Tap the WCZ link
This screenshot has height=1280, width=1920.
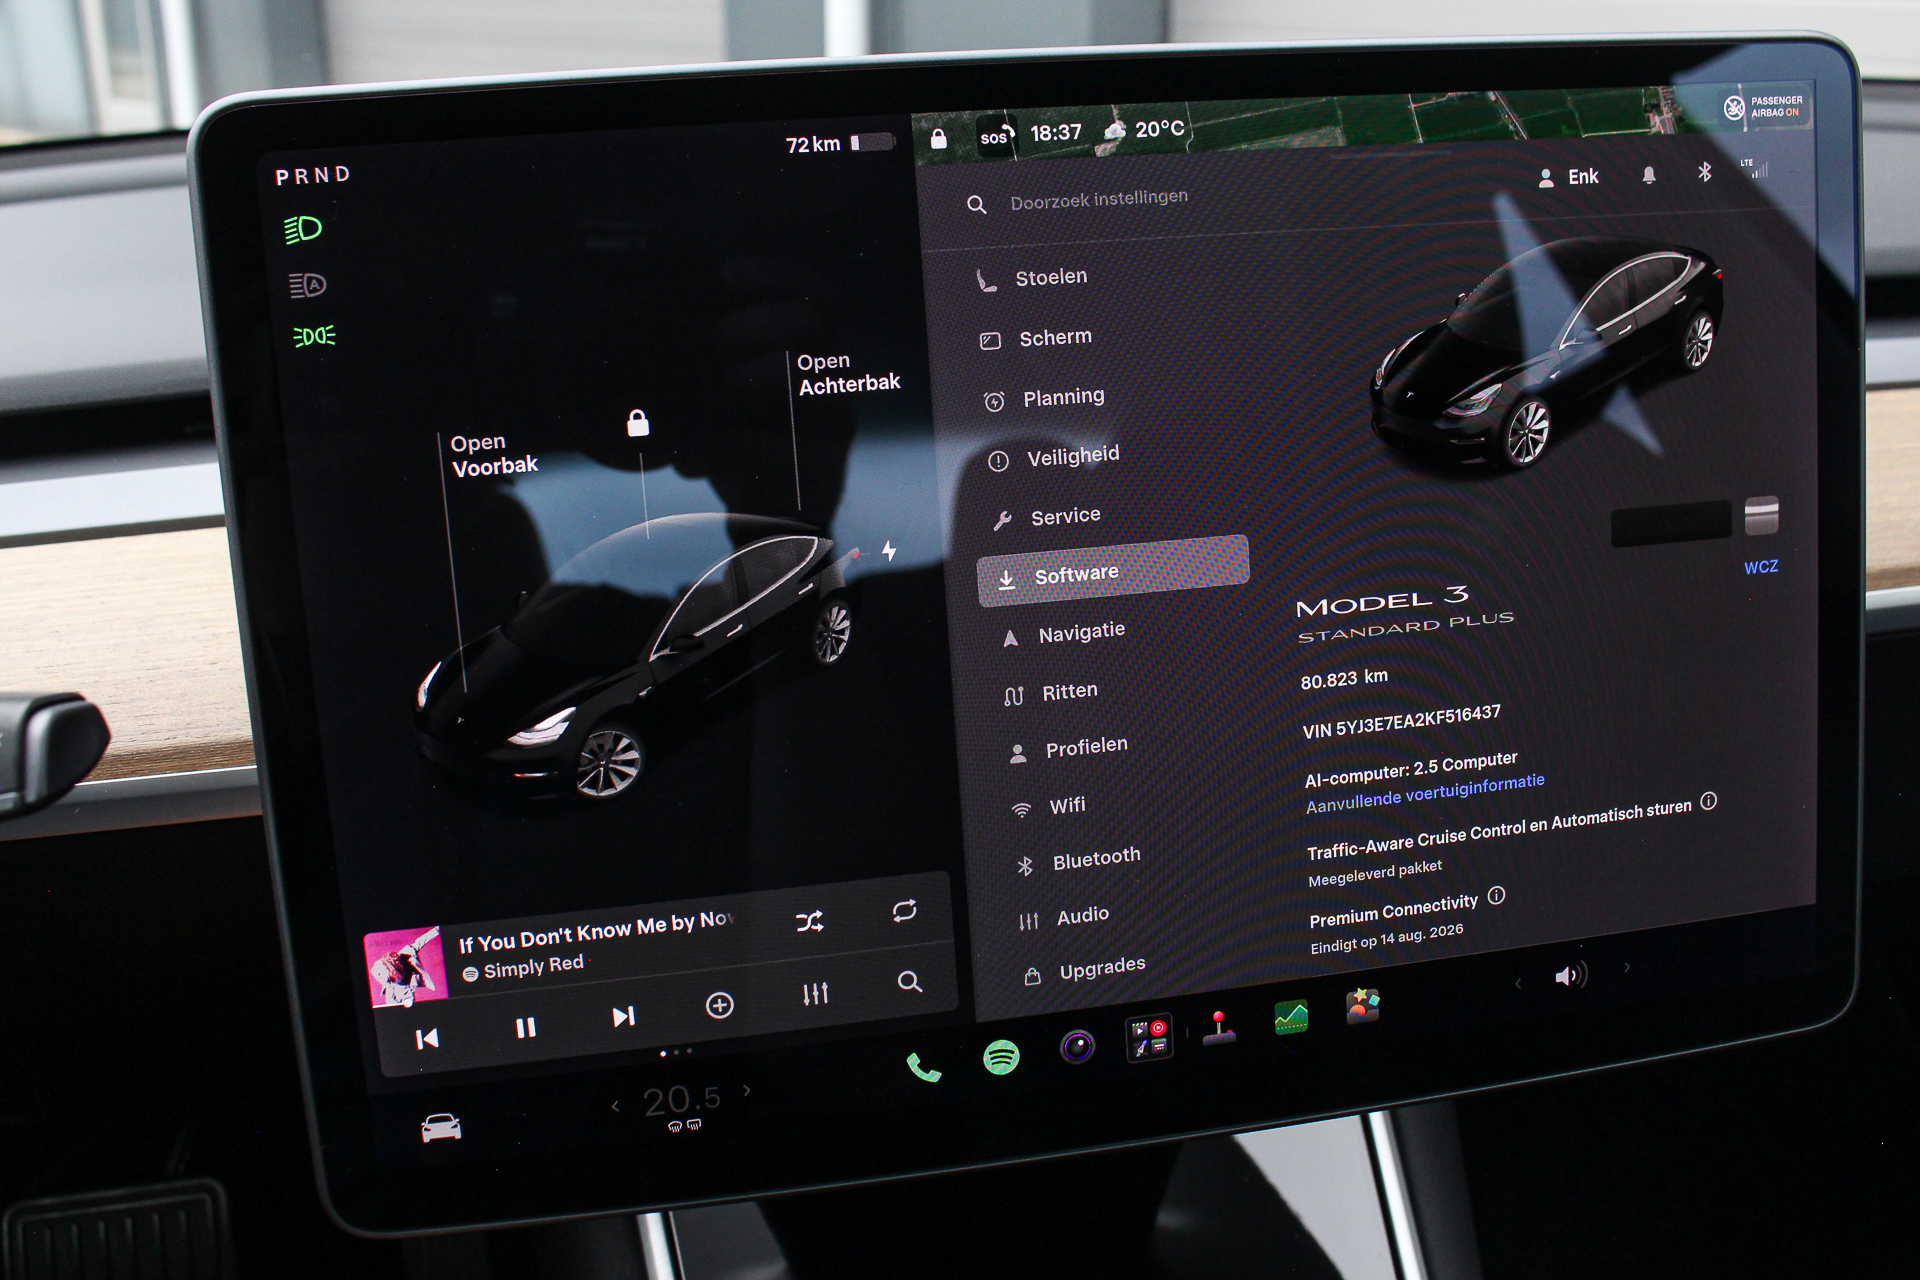[1761, 567]
